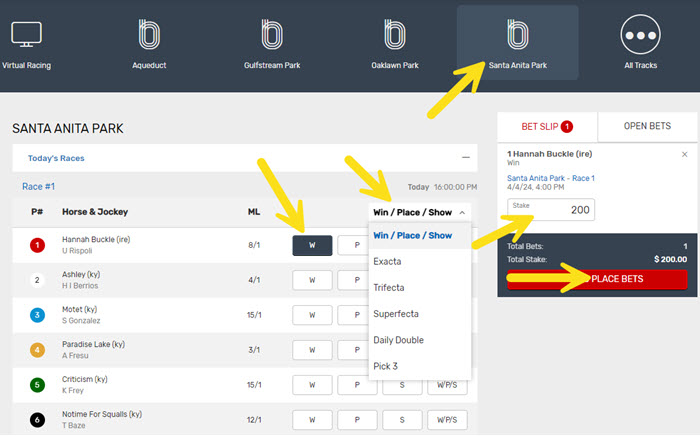Toggle Win bet for Ashley (ky)
This screenshot has height=436, width=700.
(312, 280)
